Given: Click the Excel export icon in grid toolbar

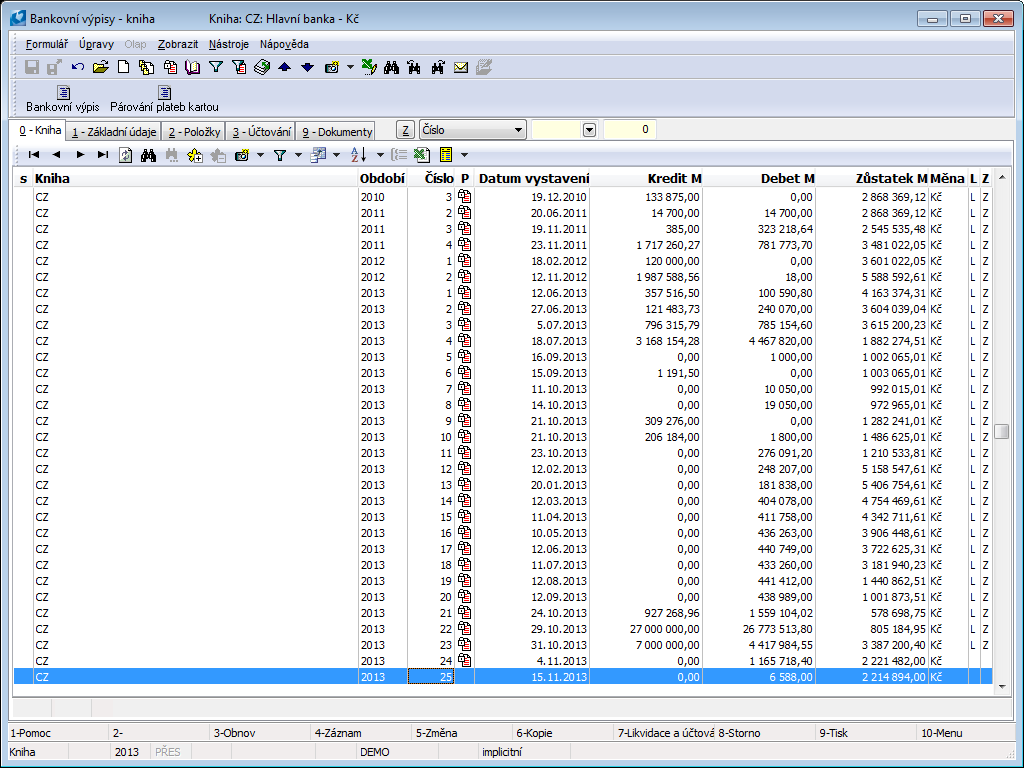Looking at the screenshot, I should point(421,155).
